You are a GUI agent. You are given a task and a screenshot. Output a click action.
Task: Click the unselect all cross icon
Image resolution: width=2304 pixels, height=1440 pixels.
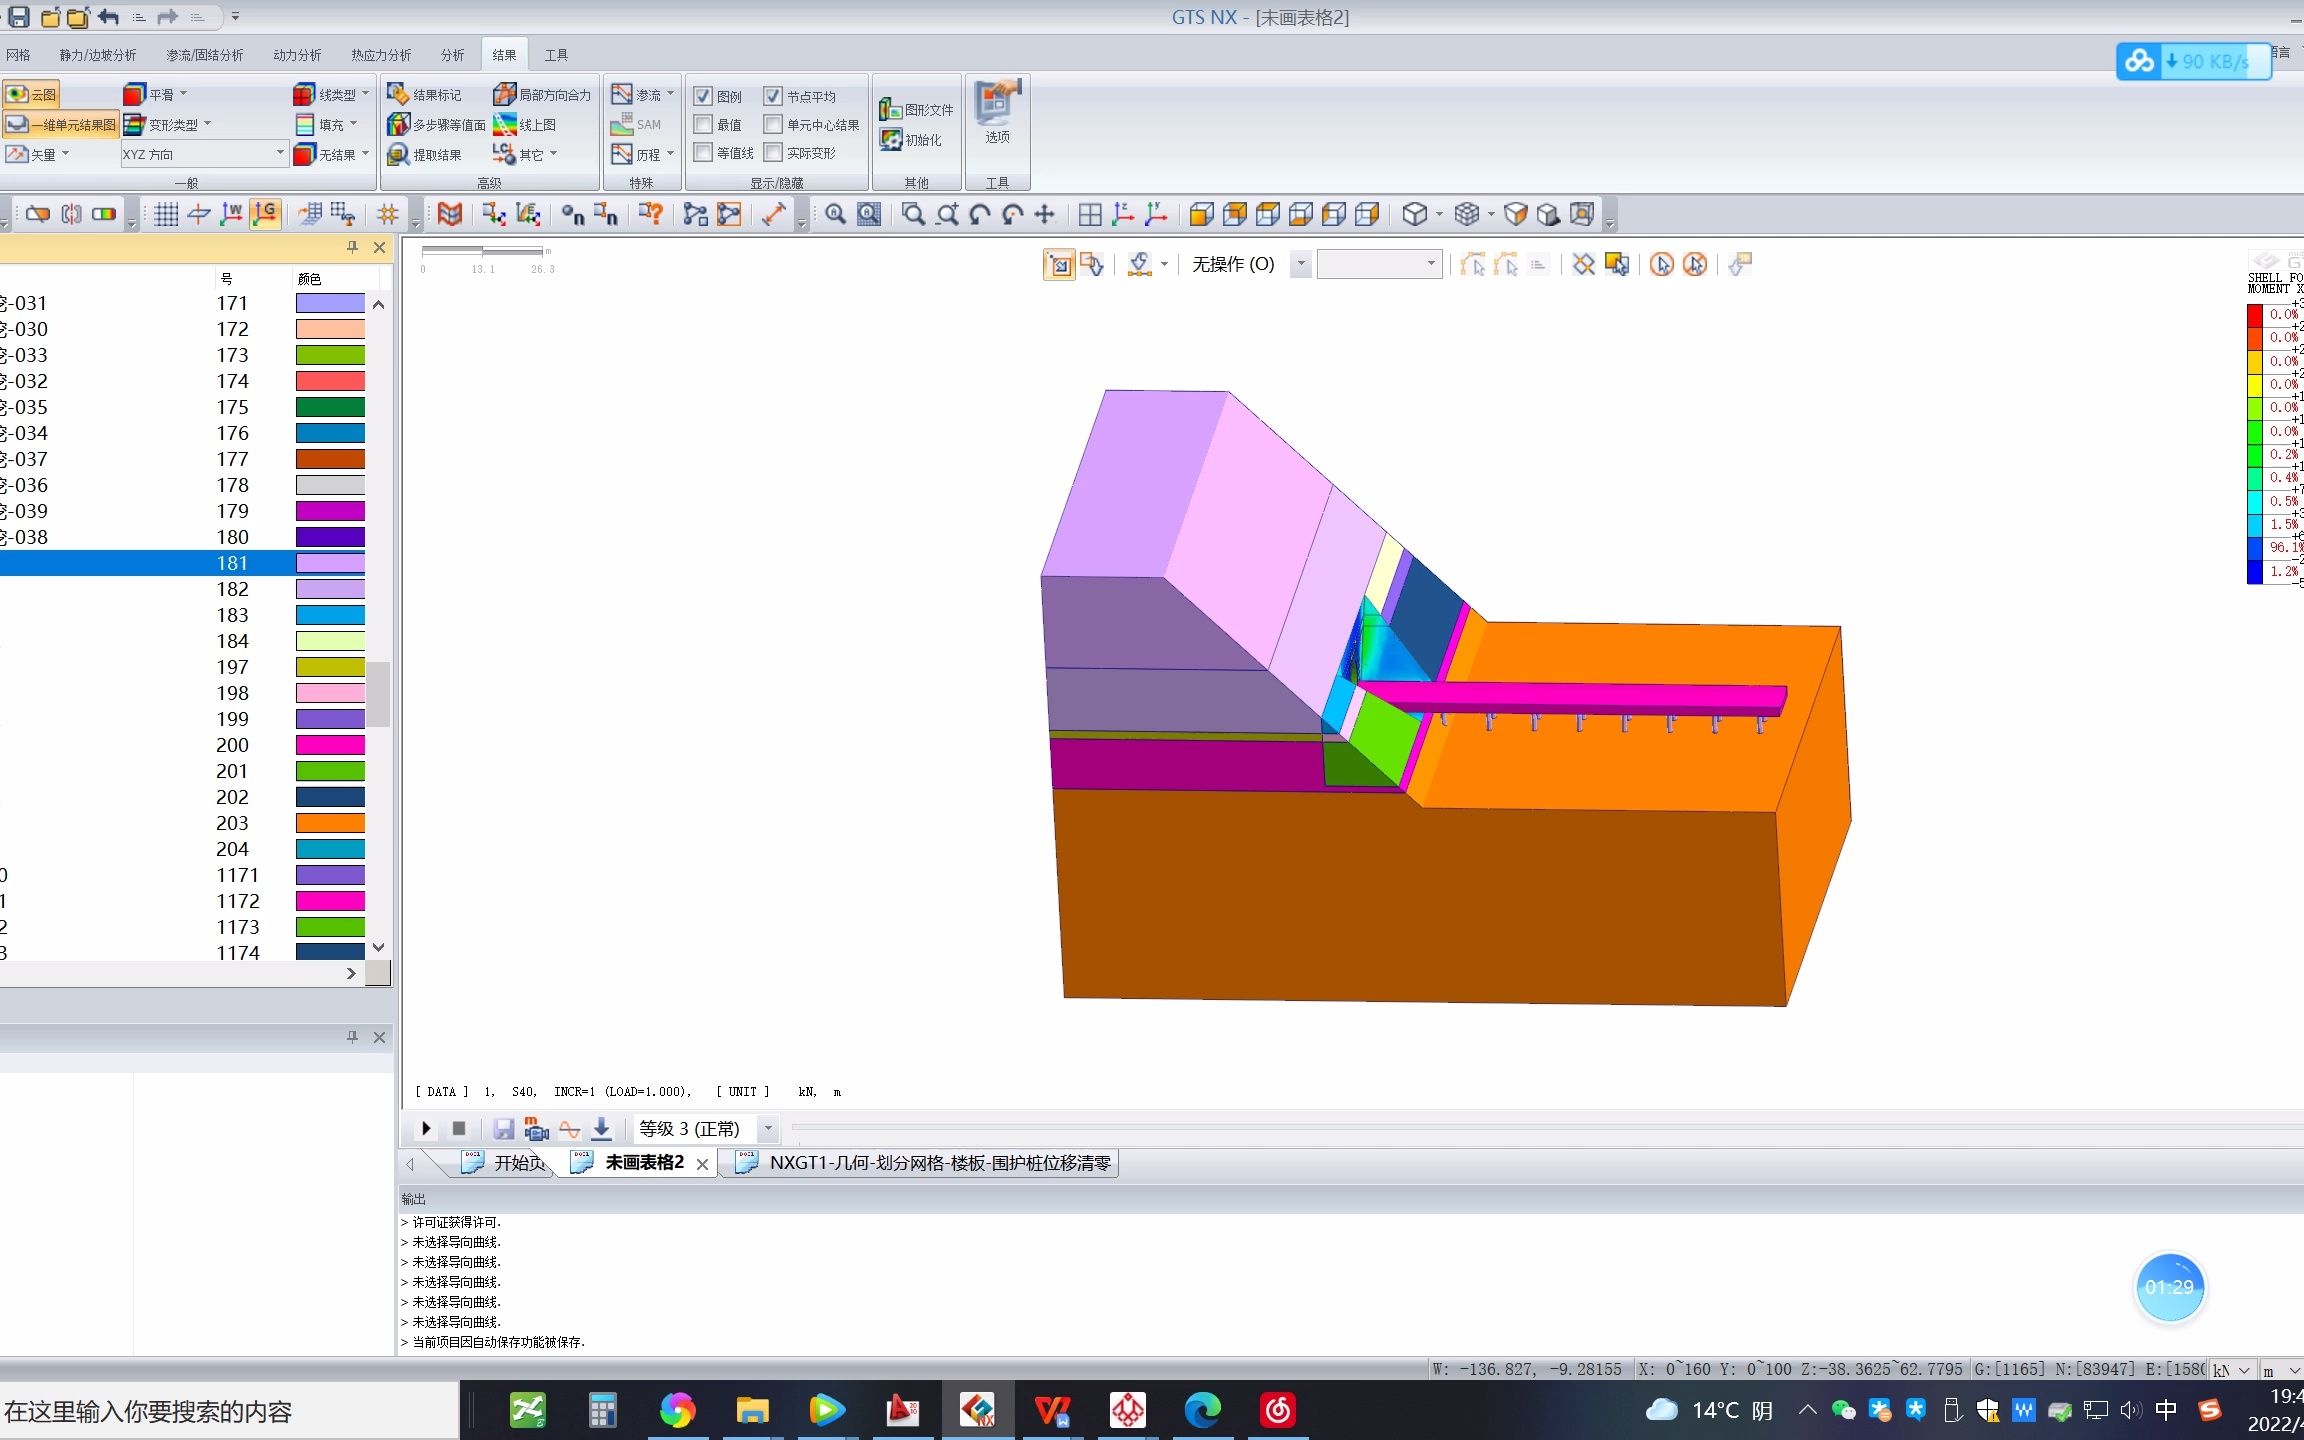coord(1583,265)
